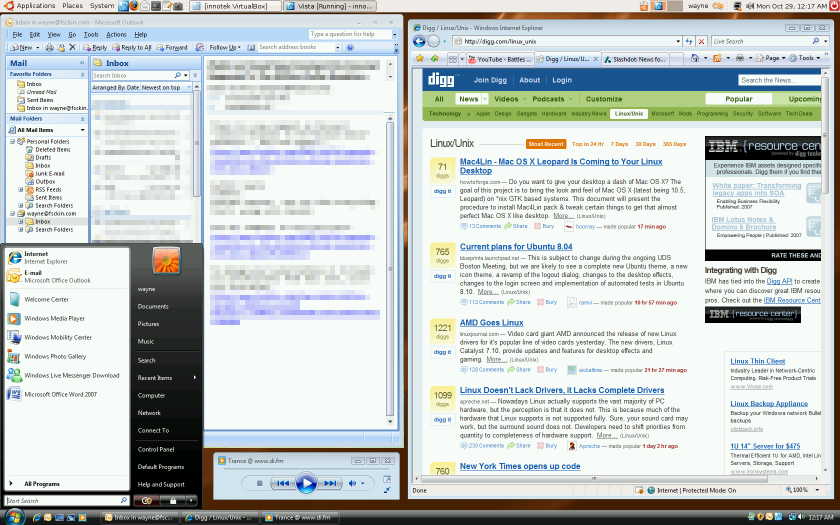
Task: Click digg it under the 71 diggs story
Action: 442,191
